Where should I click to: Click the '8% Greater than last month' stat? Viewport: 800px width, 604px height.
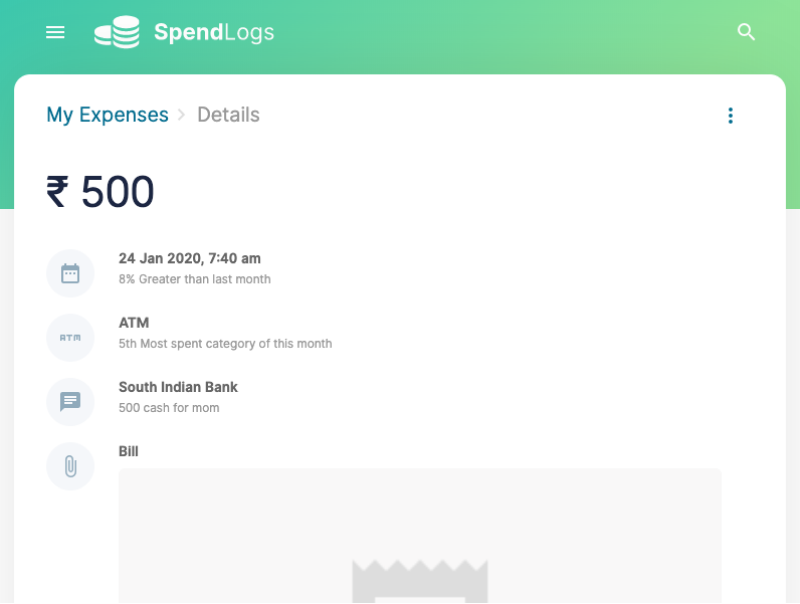click(195, 279)
